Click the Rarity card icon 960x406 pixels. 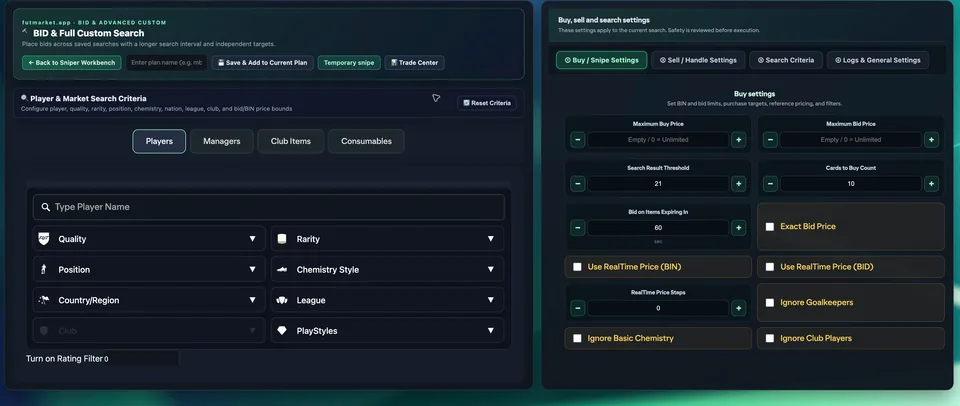282,239
